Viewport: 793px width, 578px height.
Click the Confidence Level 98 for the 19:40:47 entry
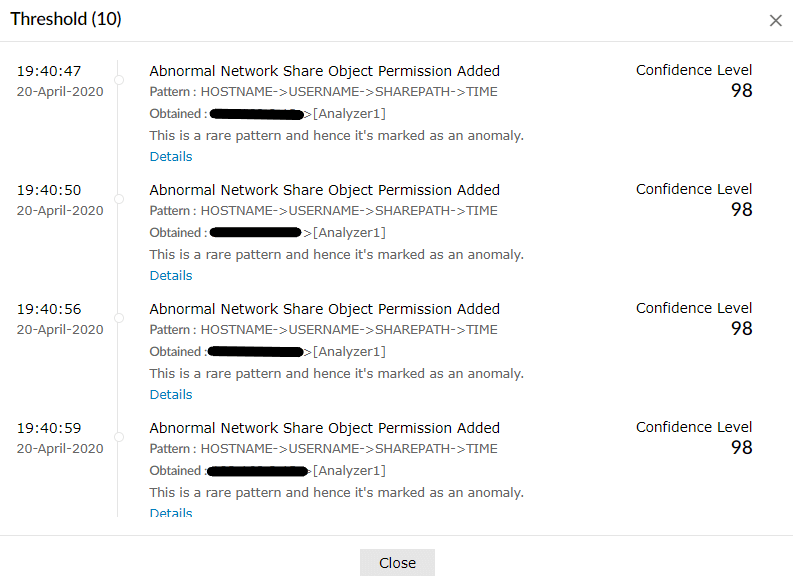tap(741, 91)
